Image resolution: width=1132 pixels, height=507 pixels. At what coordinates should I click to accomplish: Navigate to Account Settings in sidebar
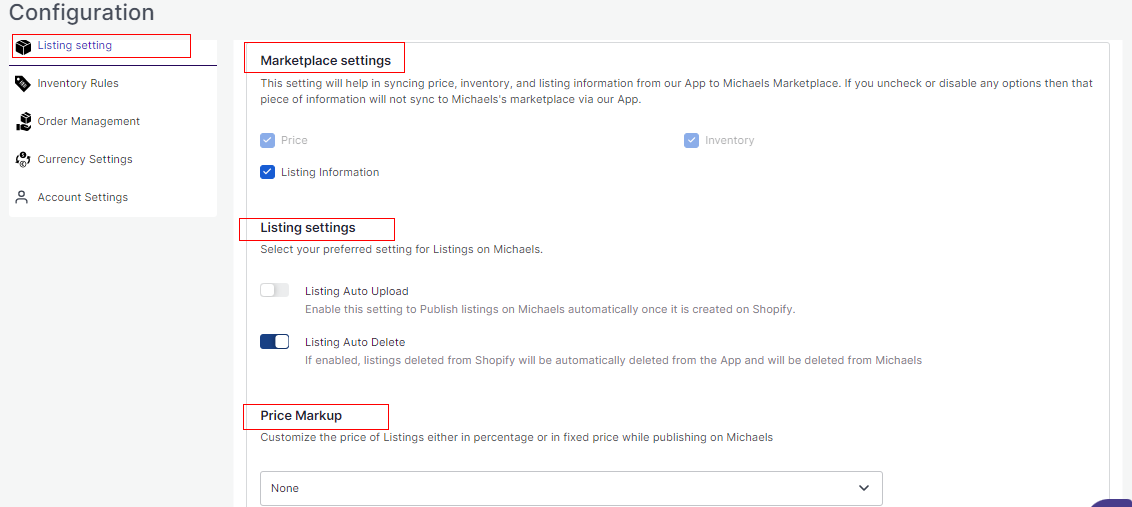83,198
